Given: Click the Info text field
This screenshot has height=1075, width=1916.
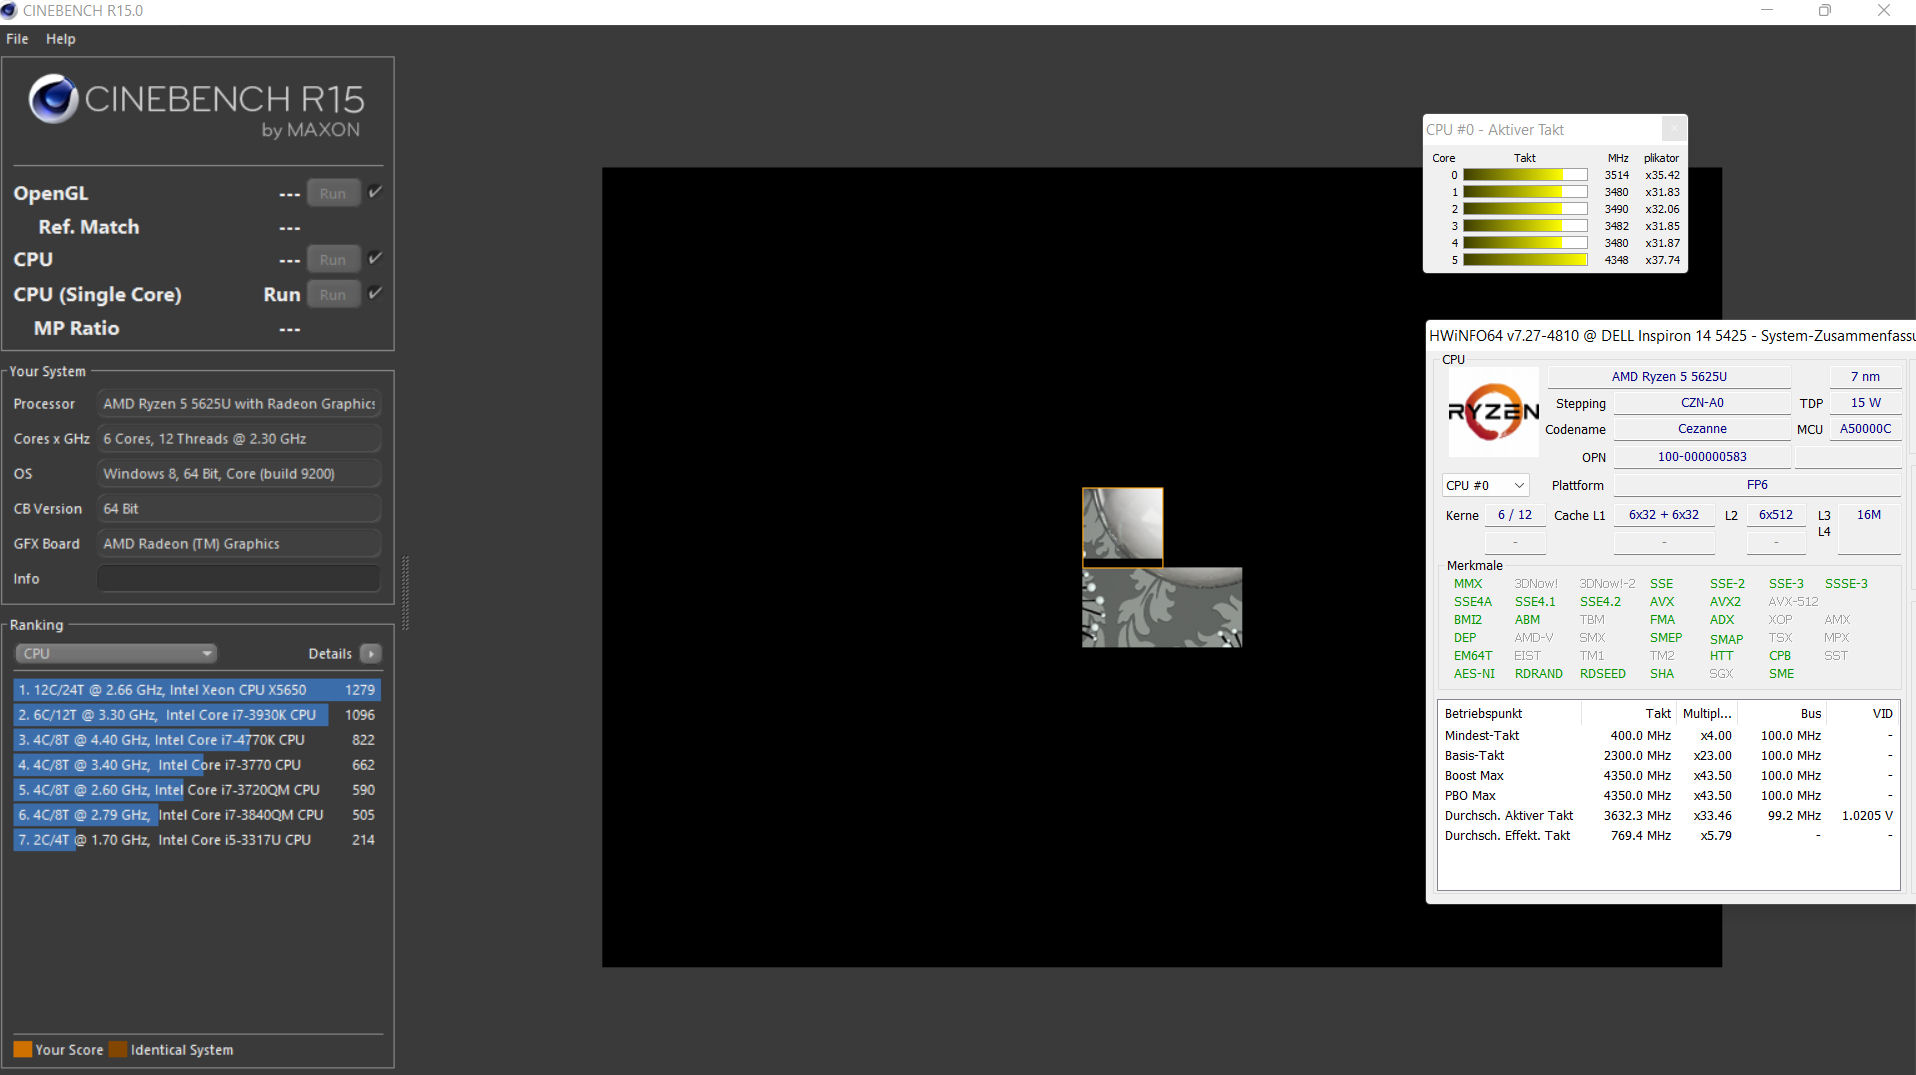Looking at the screenshot, I should [238, 579].
